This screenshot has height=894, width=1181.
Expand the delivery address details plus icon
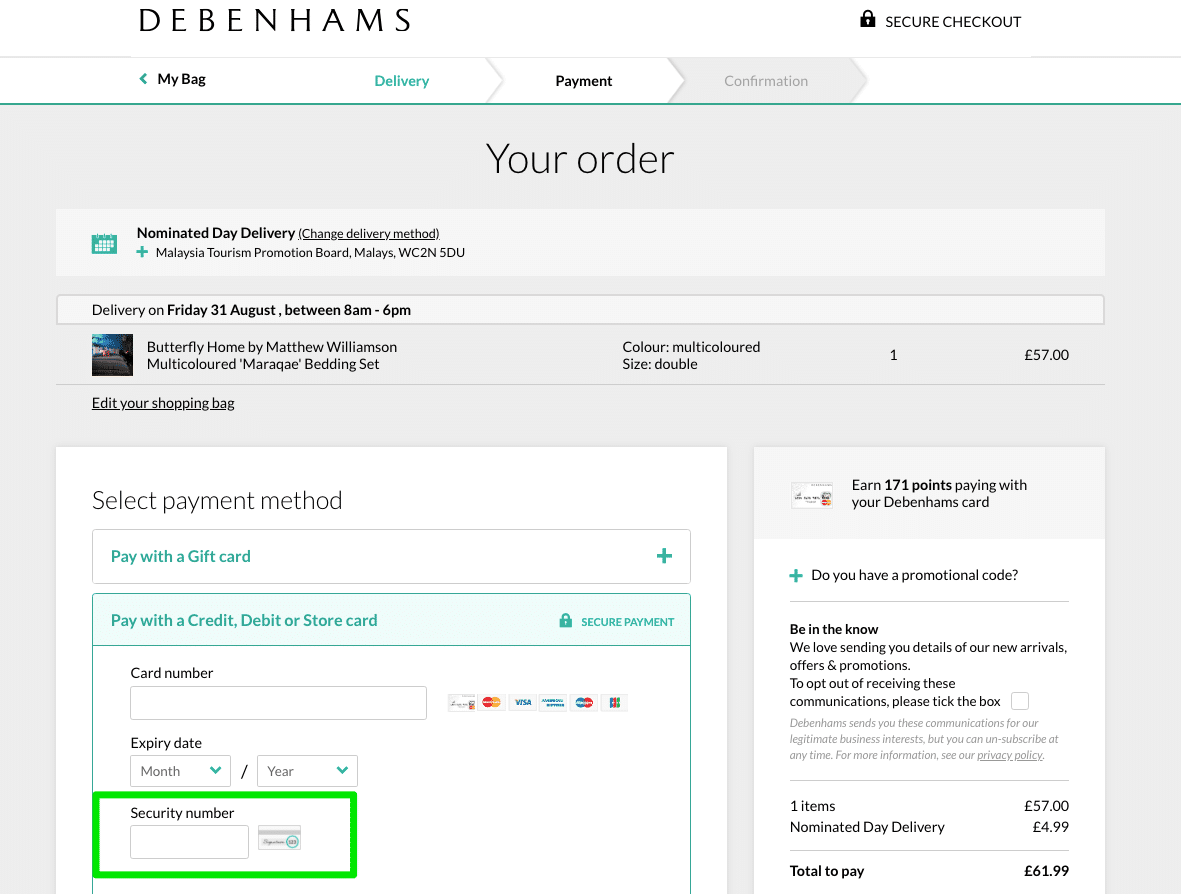tap(142, 252)
